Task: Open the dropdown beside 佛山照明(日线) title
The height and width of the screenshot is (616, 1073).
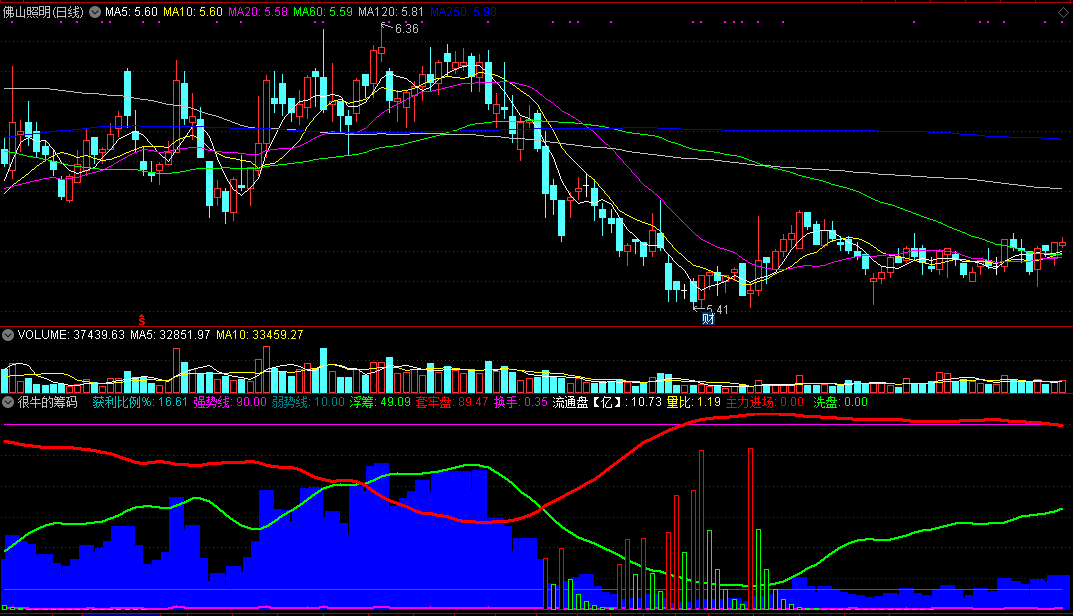Action: click(x=95, y=12)
